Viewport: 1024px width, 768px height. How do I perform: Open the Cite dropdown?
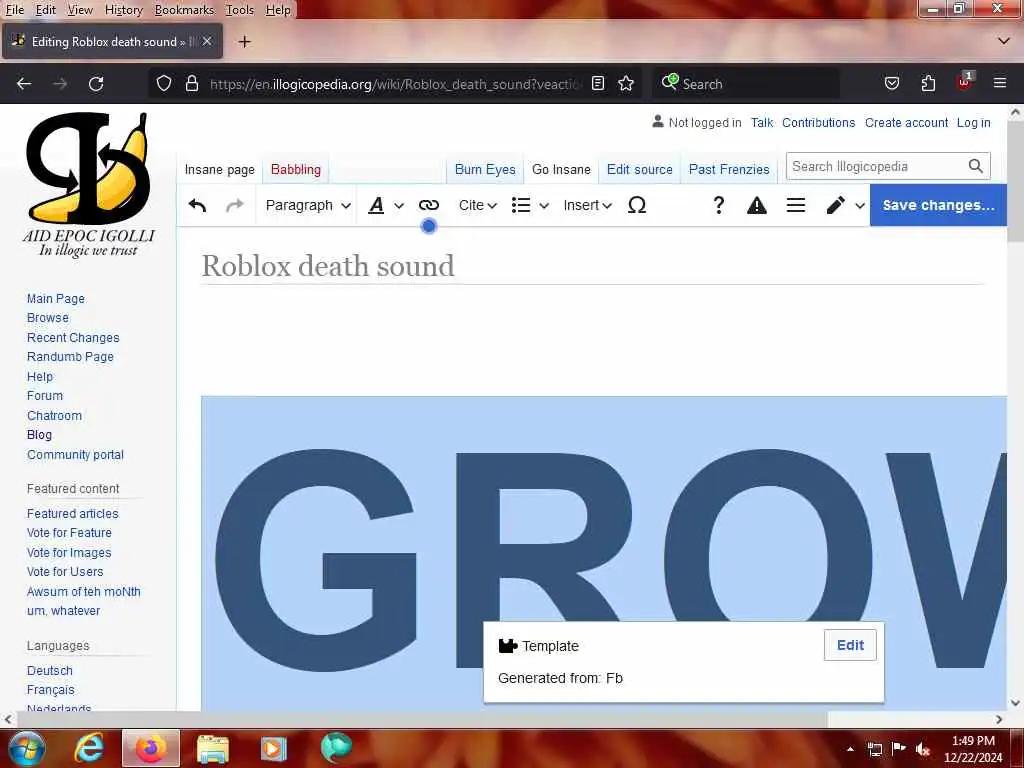pos(477,205)
